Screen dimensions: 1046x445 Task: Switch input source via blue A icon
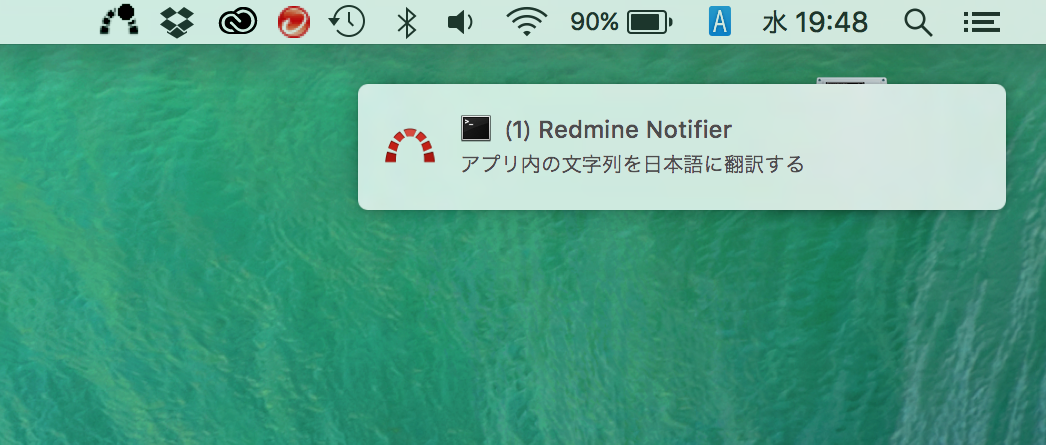(x=720, y=22)
